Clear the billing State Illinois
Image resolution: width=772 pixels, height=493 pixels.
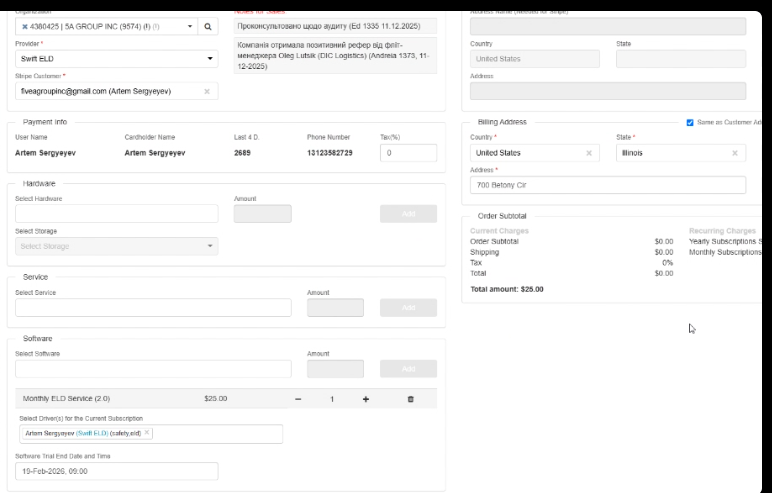coord(735,153)
